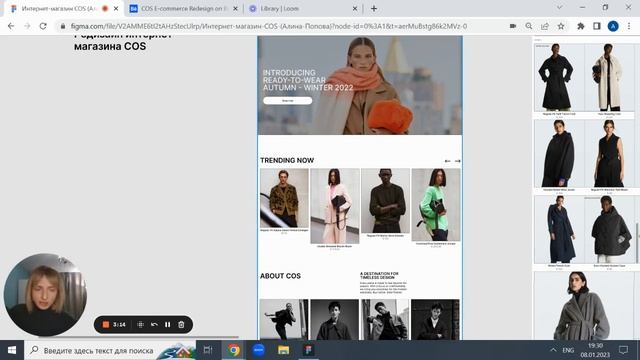Open Chrome extensions puzzle icon
The width and height of the screenshot is (640, 360).
click(x=580, y=26)
